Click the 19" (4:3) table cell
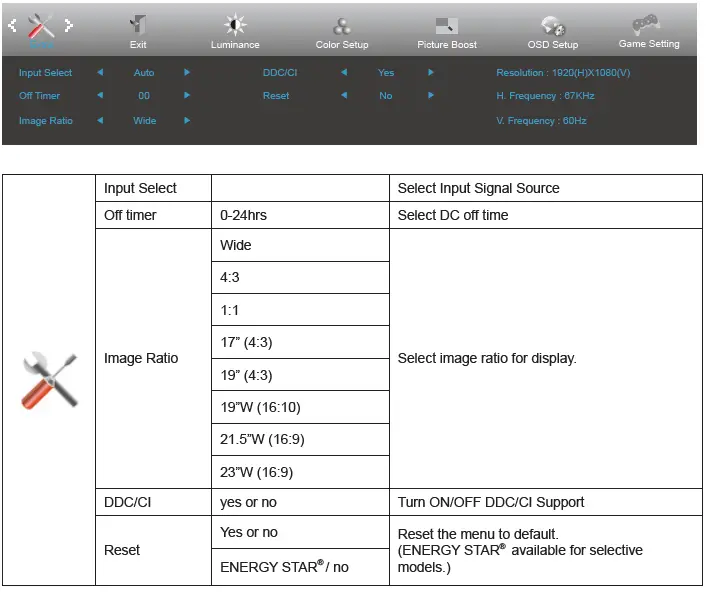Screen dimensions: 707x593 [x=300, y=375]
